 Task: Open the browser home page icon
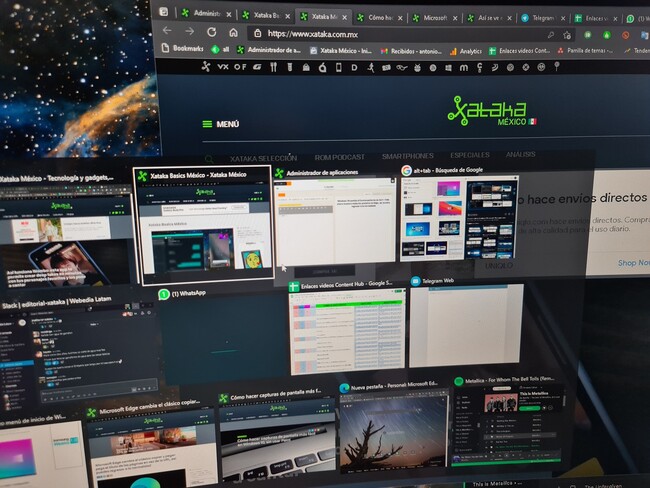click(x=233, y=32)
